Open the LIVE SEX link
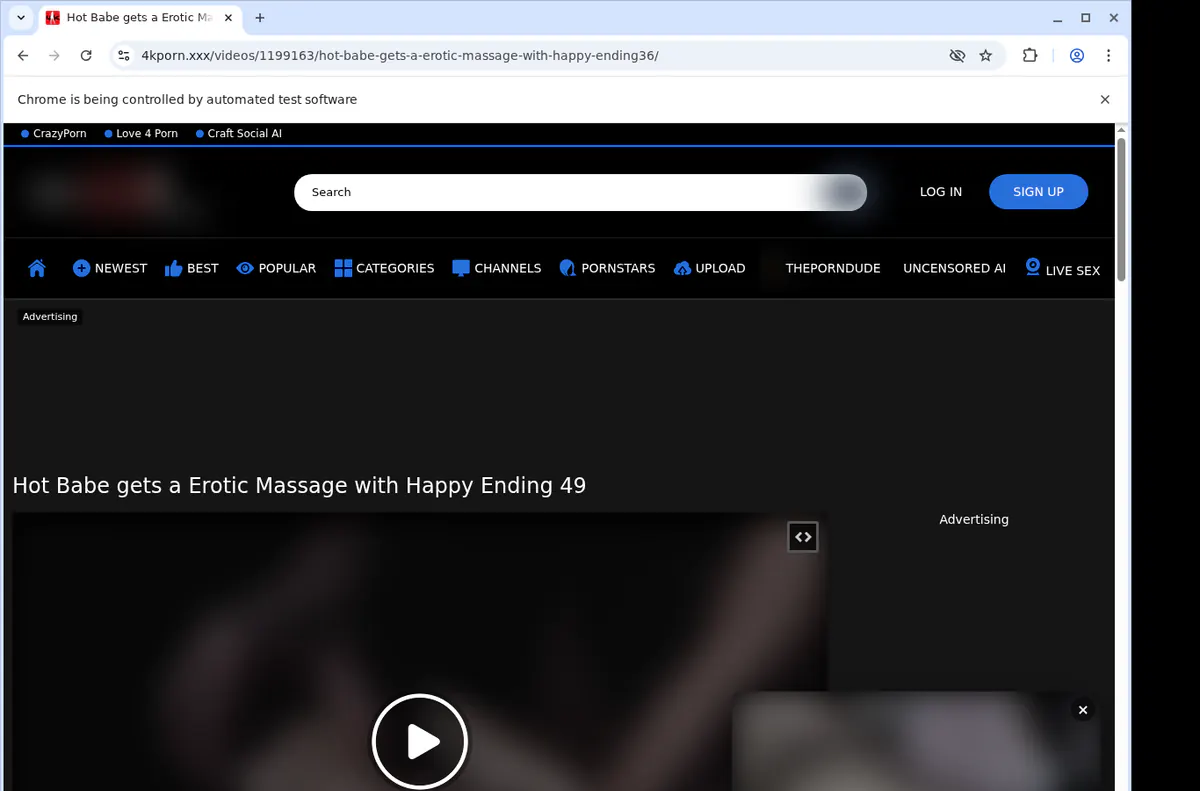The image size is (1200, 791). point(1062,268)
